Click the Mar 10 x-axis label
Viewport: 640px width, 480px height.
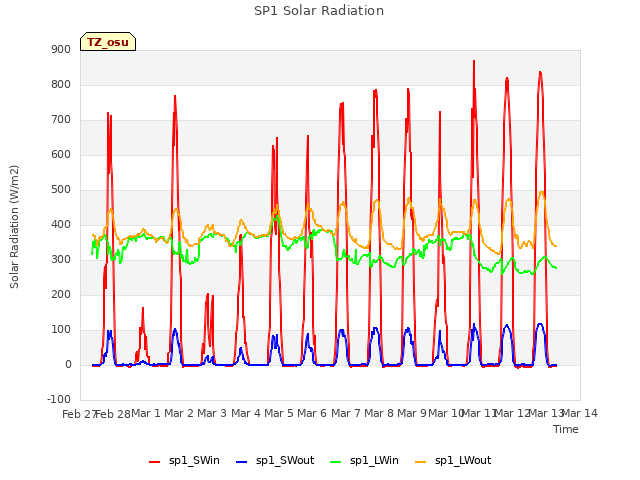tap(446, 413)
